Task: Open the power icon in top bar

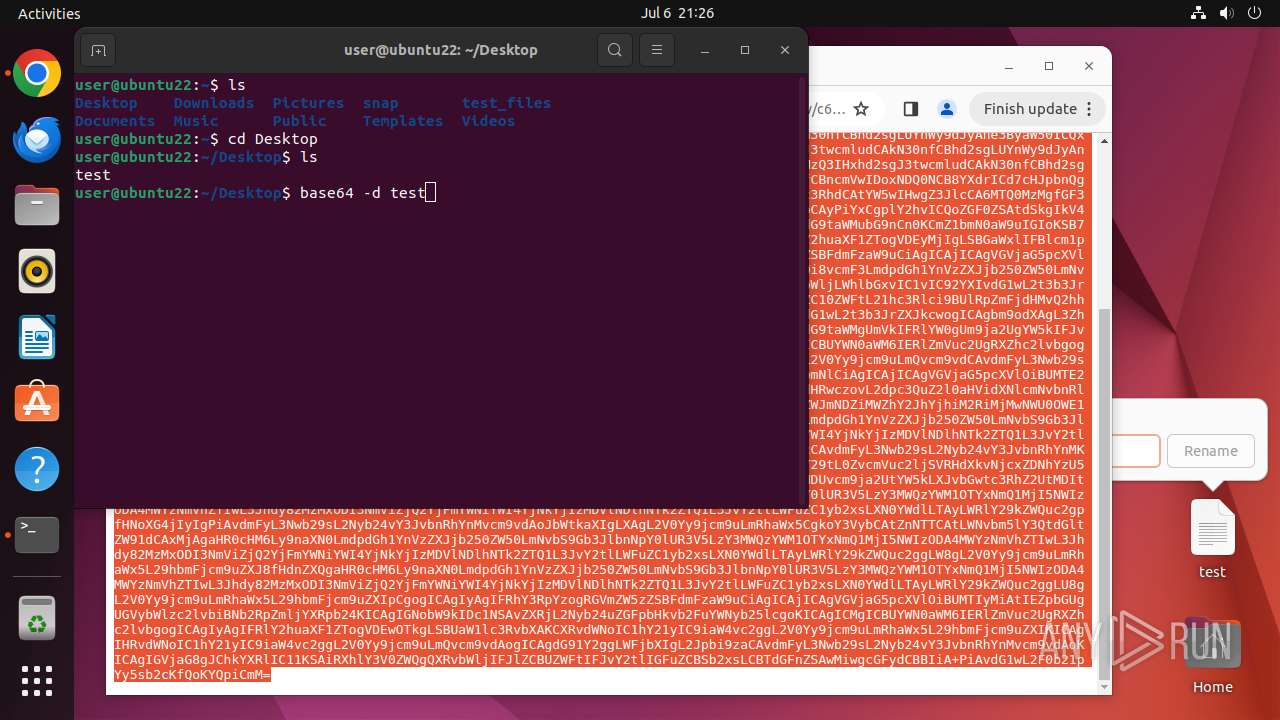Action: click(1254, 13)
